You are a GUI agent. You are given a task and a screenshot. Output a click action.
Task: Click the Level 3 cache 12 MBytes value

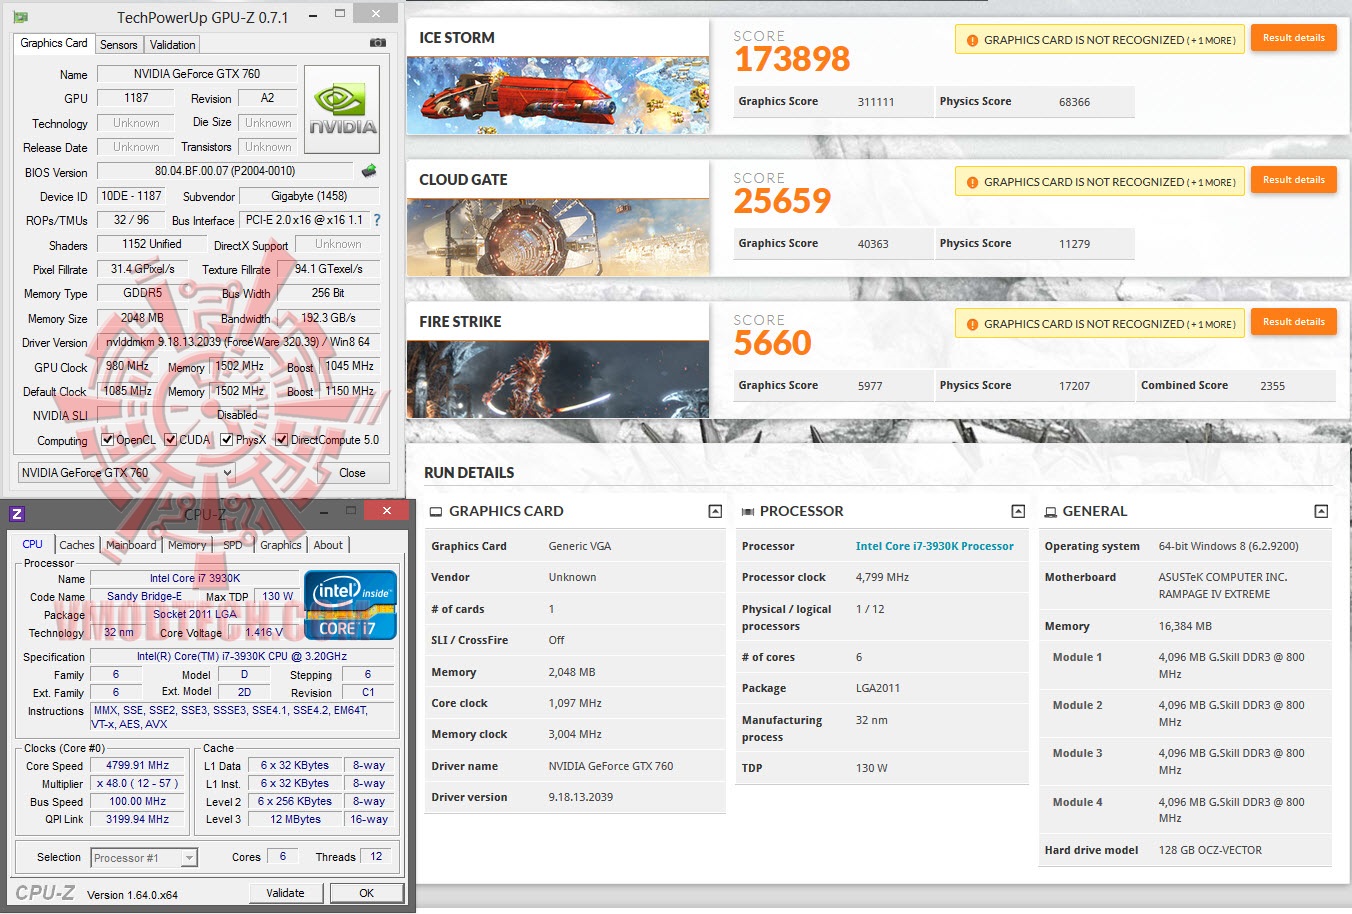(295, 820)
